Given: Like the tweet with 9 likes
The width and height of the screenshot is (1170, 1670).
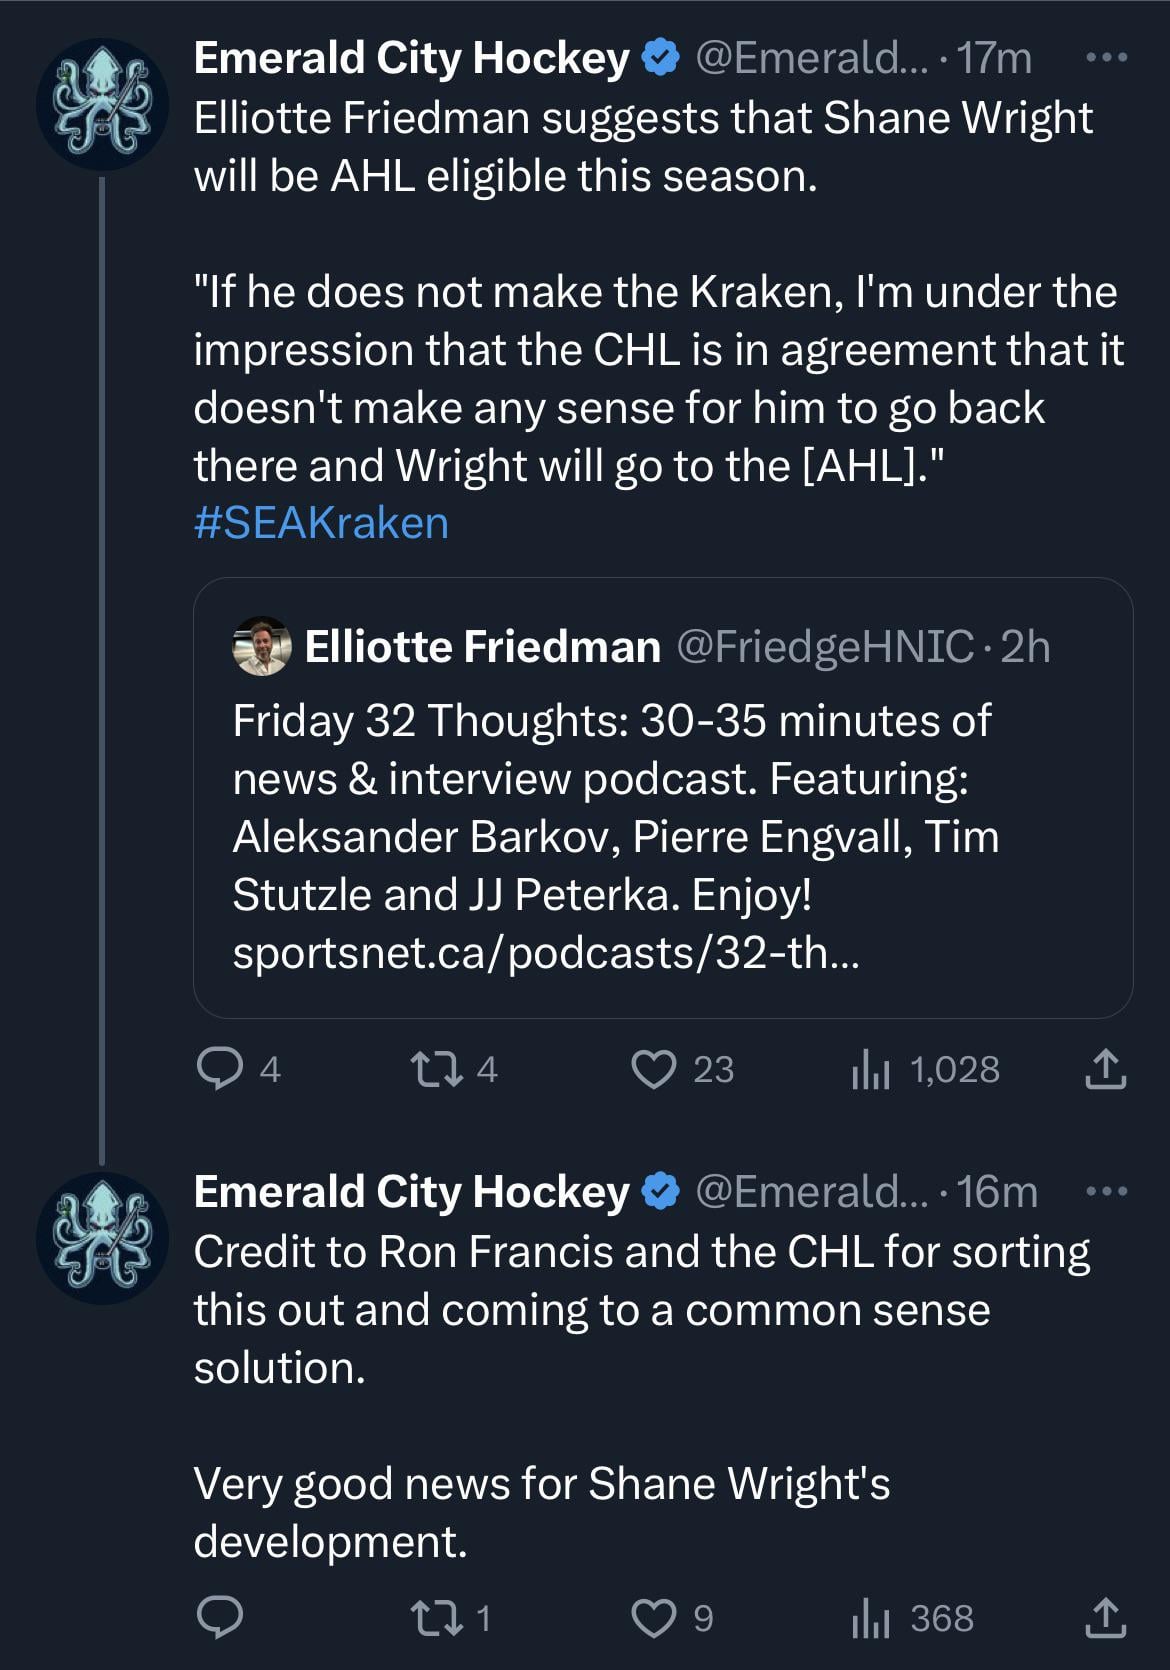Looking at the screenshot, I should (654, 1618).
